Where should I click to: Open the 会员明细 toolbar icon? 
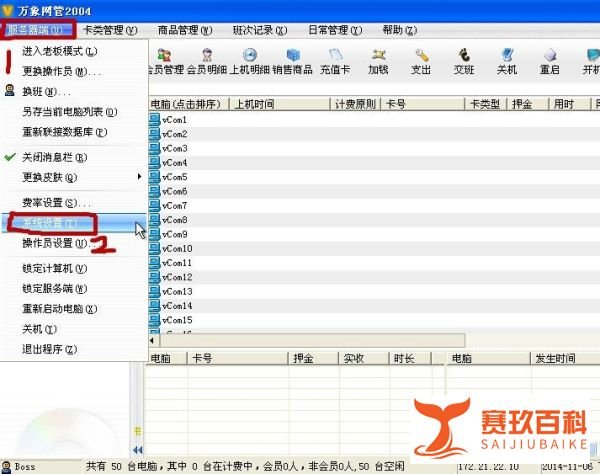click(207, 55)
